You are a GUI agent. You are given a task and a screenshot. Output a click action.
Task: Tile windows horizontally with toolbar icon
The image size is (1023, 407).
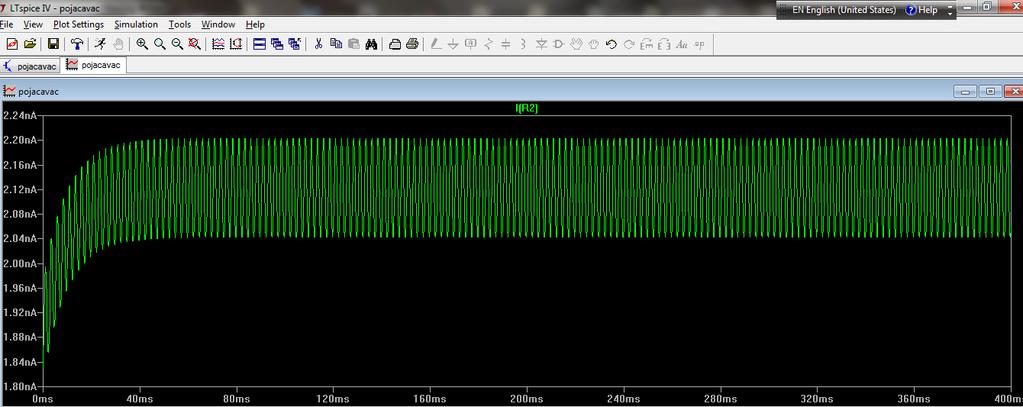coord(259,44)
